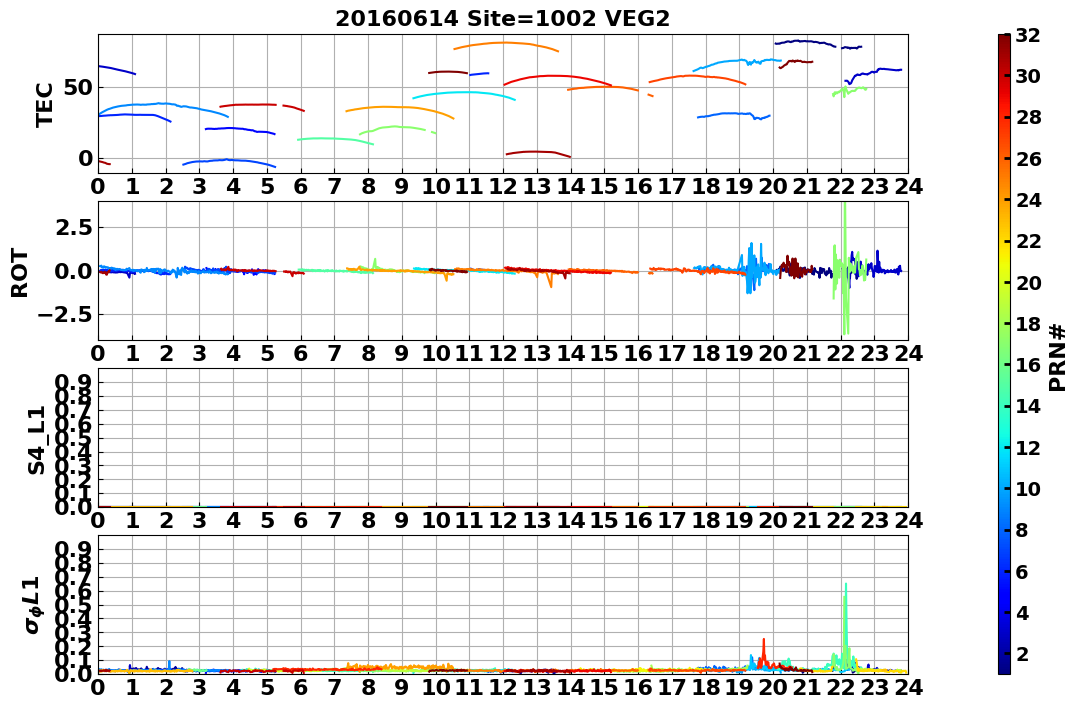Click the −2.5 tick on ROT y-axis
The width and height of the screenshot is (1077, 709).
pos(67,315)
